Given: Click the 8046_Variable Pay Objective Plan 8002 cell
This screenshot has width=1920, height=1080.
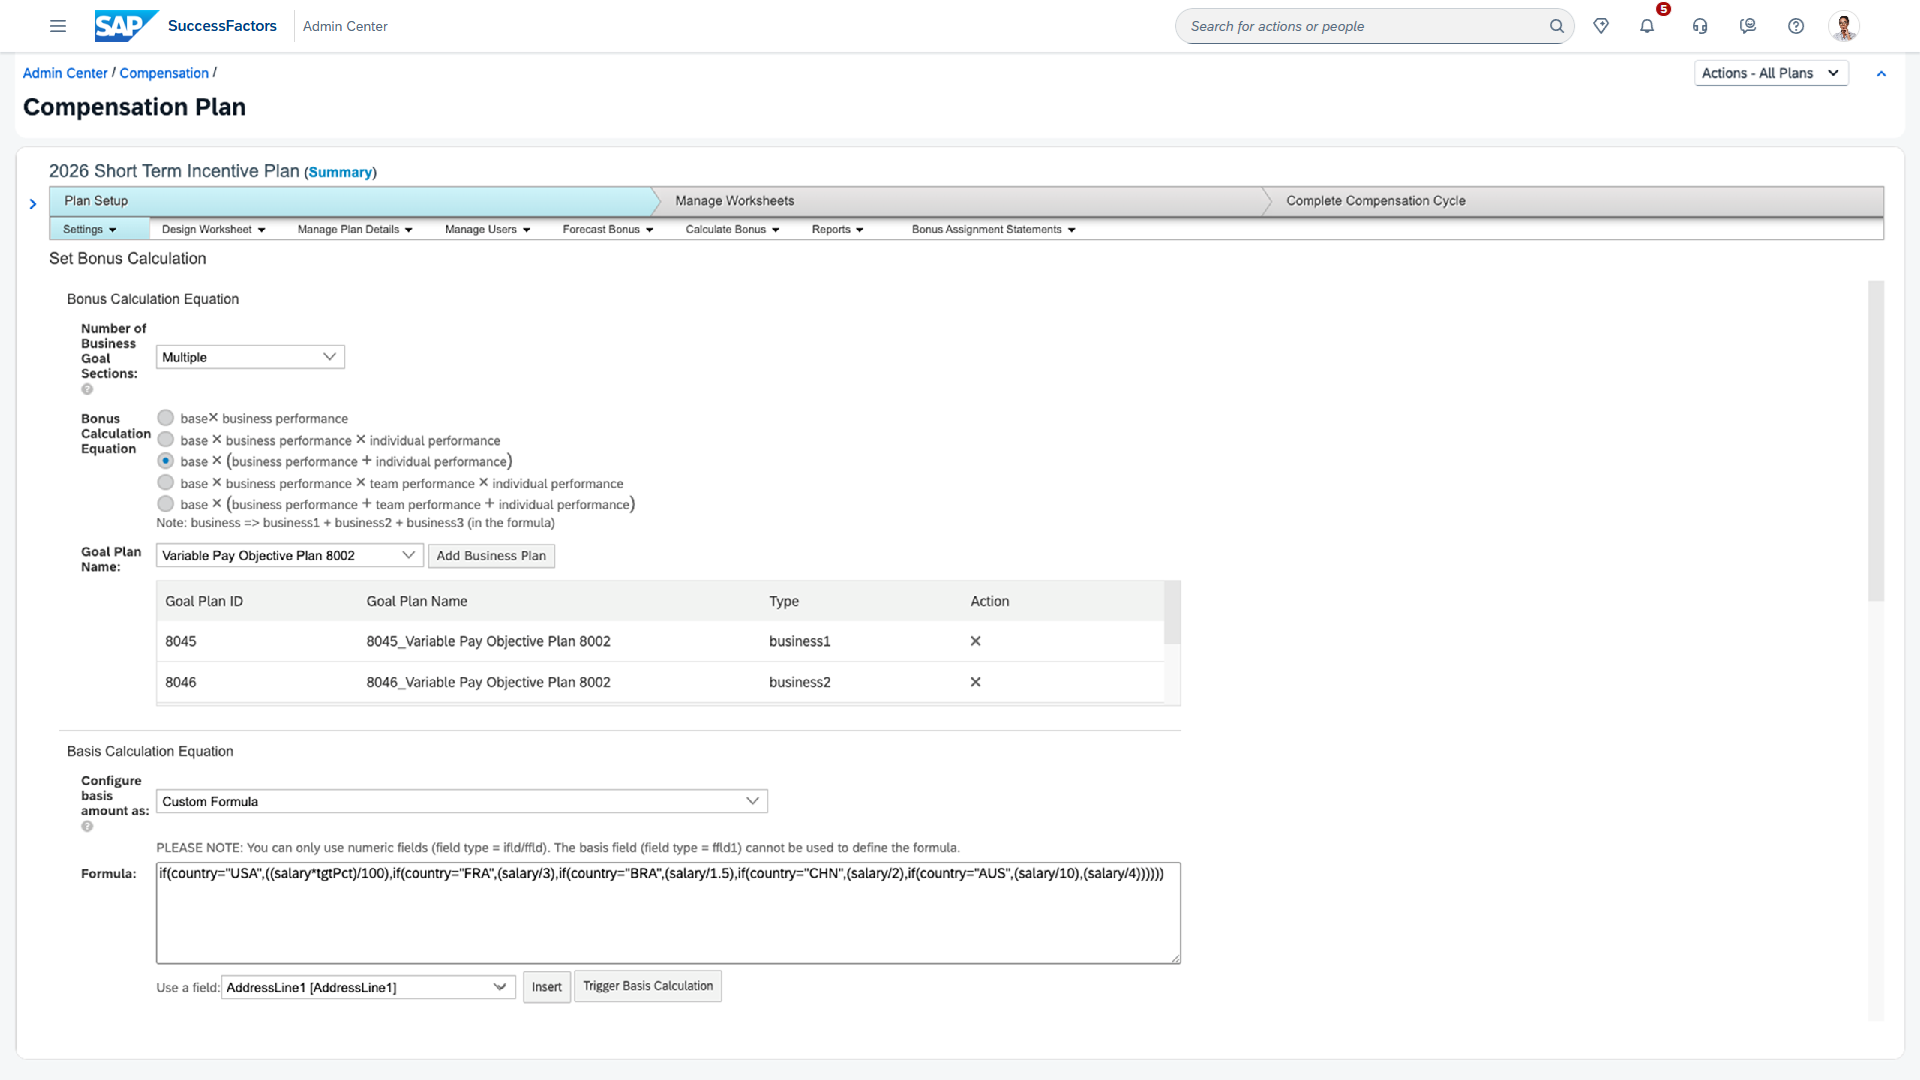Looking at the screenshot, I should click(x=488, y=682).
